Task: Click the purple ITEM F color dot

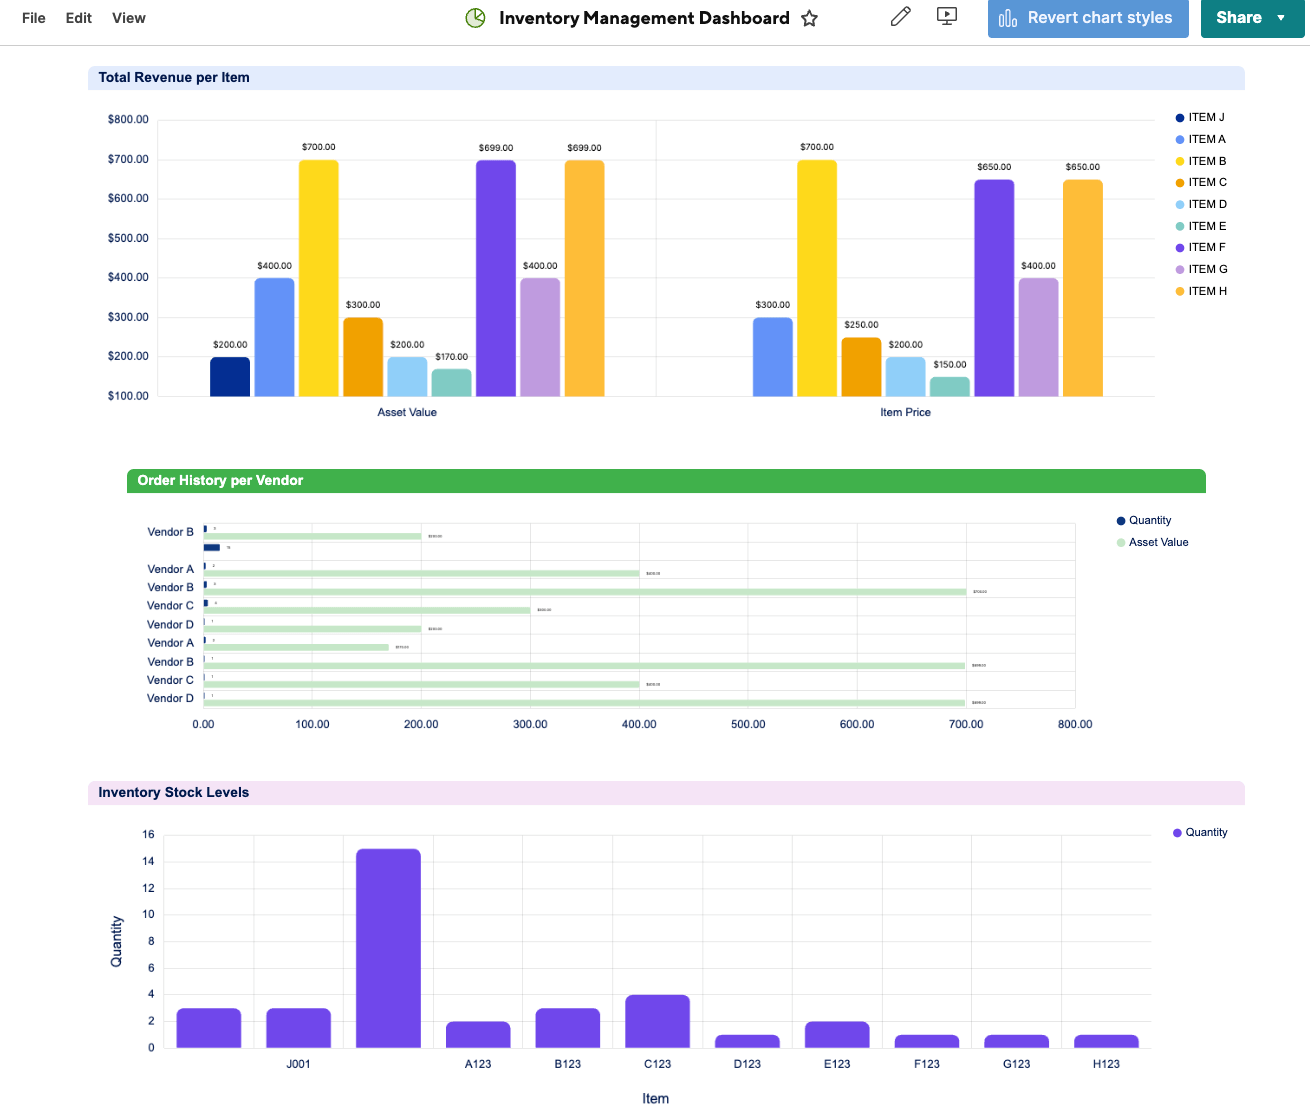Action: click(x=1178, y=247)
